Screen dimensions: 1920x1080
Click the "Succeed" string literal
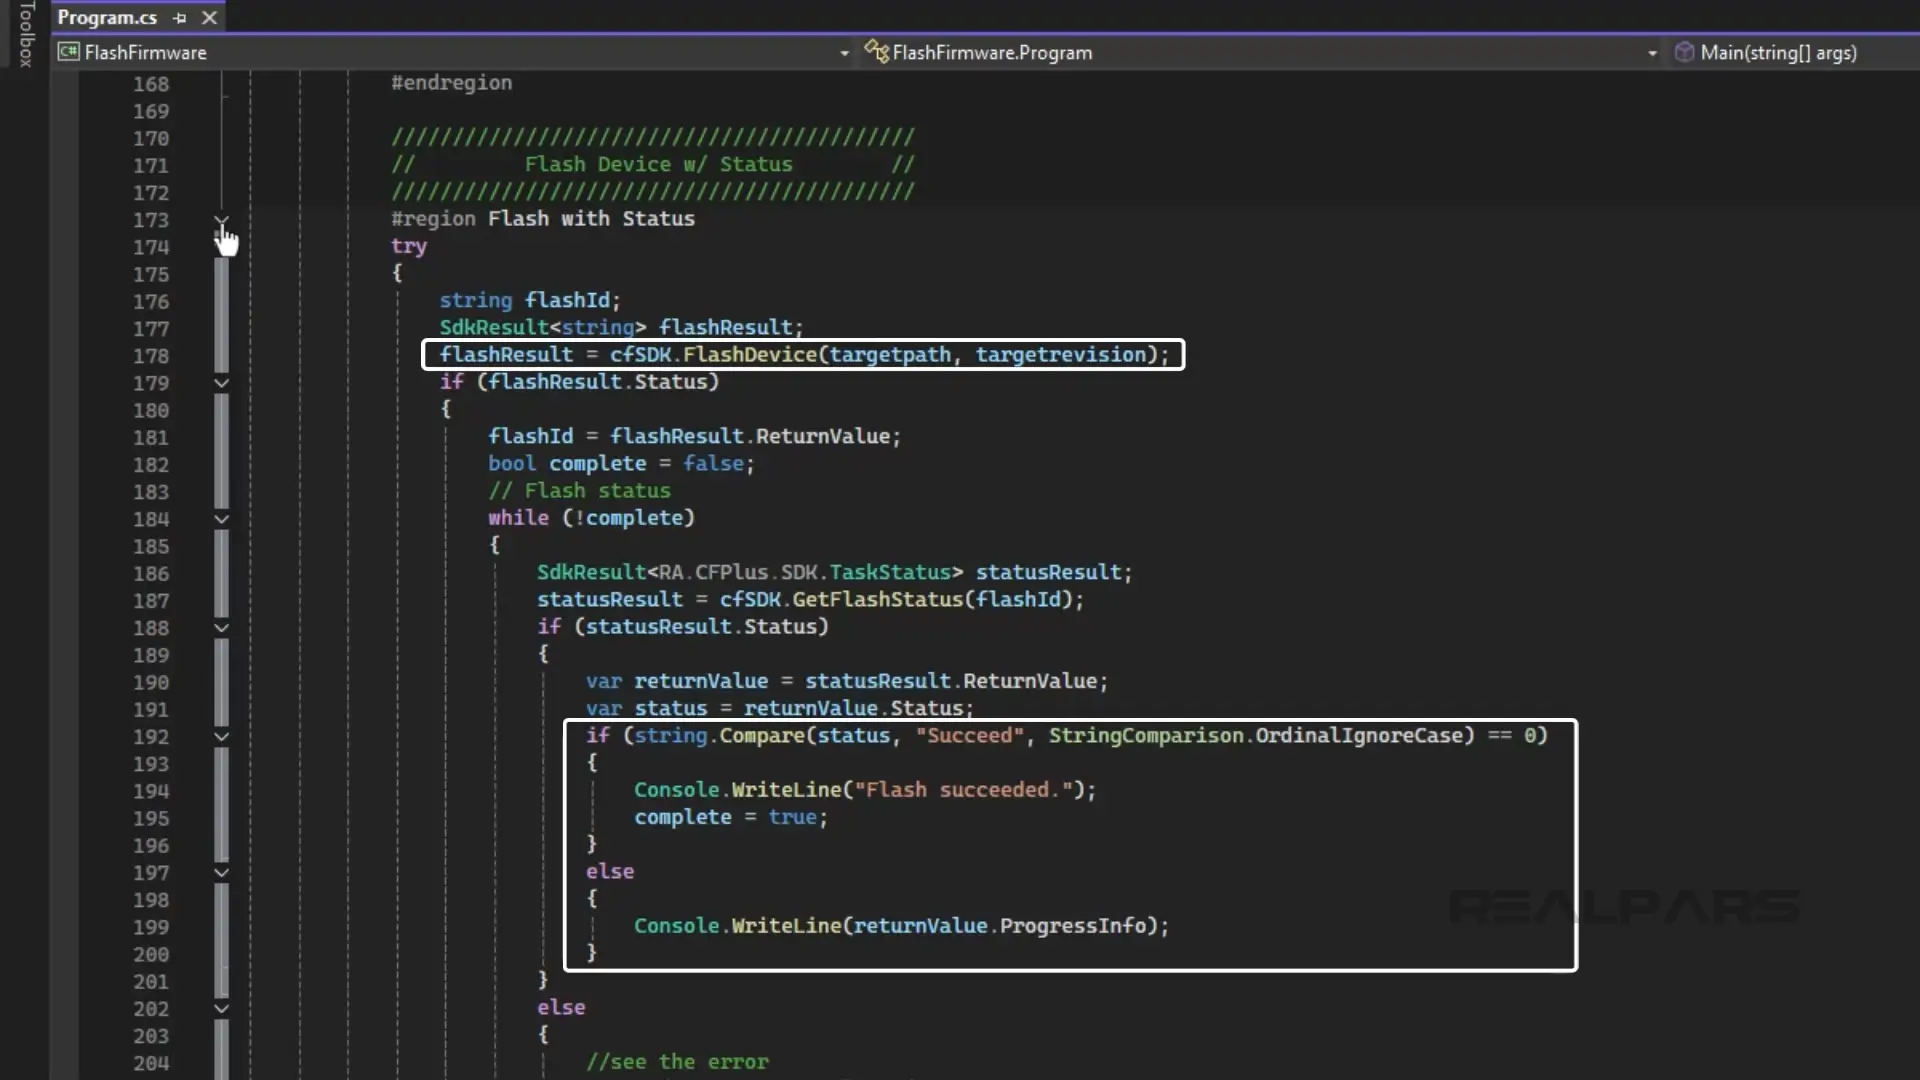pos(969,736)
